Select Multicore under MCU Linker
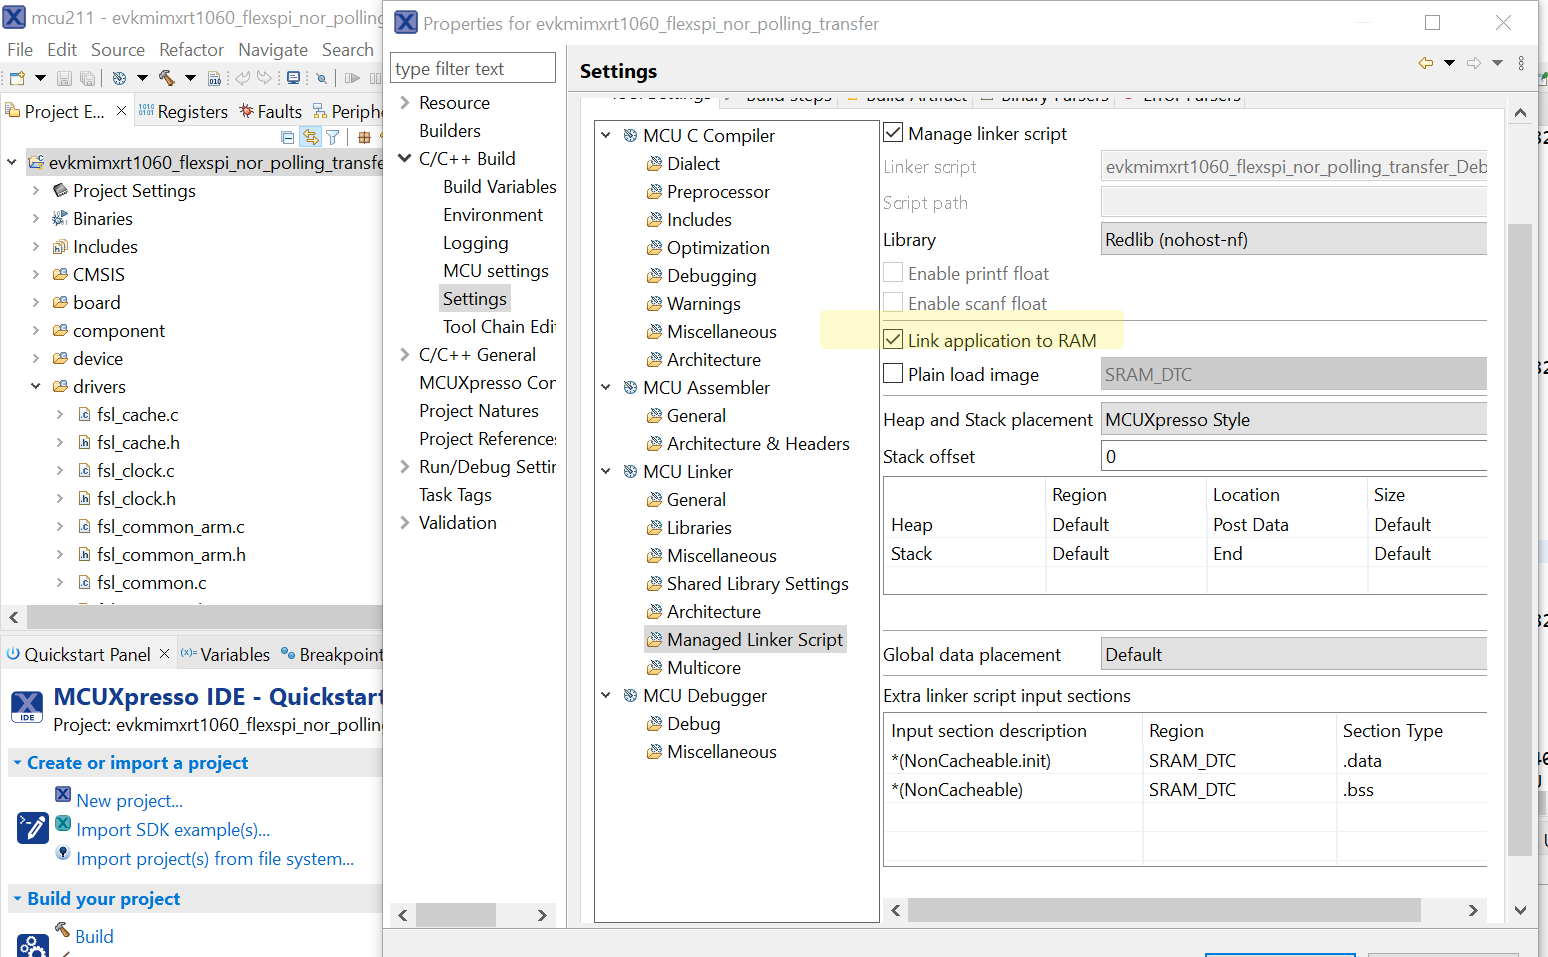This screenshot has width=1548, height=957. click(x=704, y=668)
